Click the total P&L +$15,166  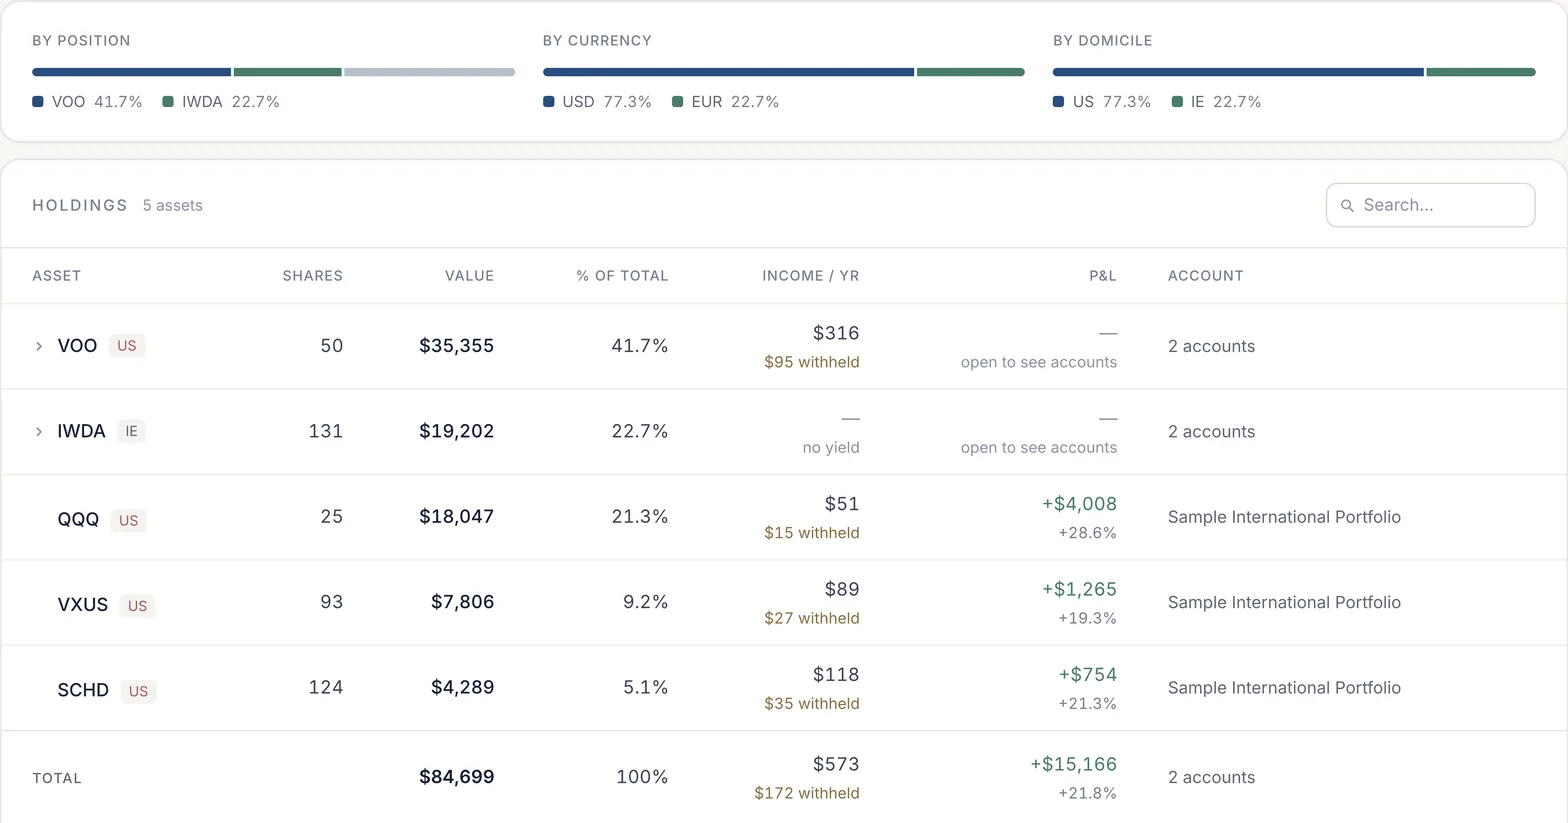click(1074, 764)
